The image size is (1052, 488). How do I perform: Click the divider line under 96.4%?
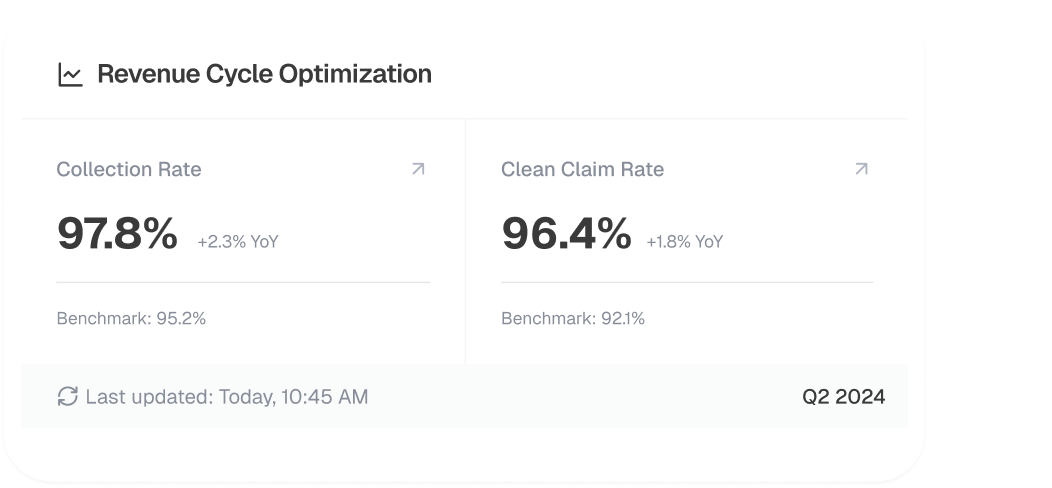687,282
